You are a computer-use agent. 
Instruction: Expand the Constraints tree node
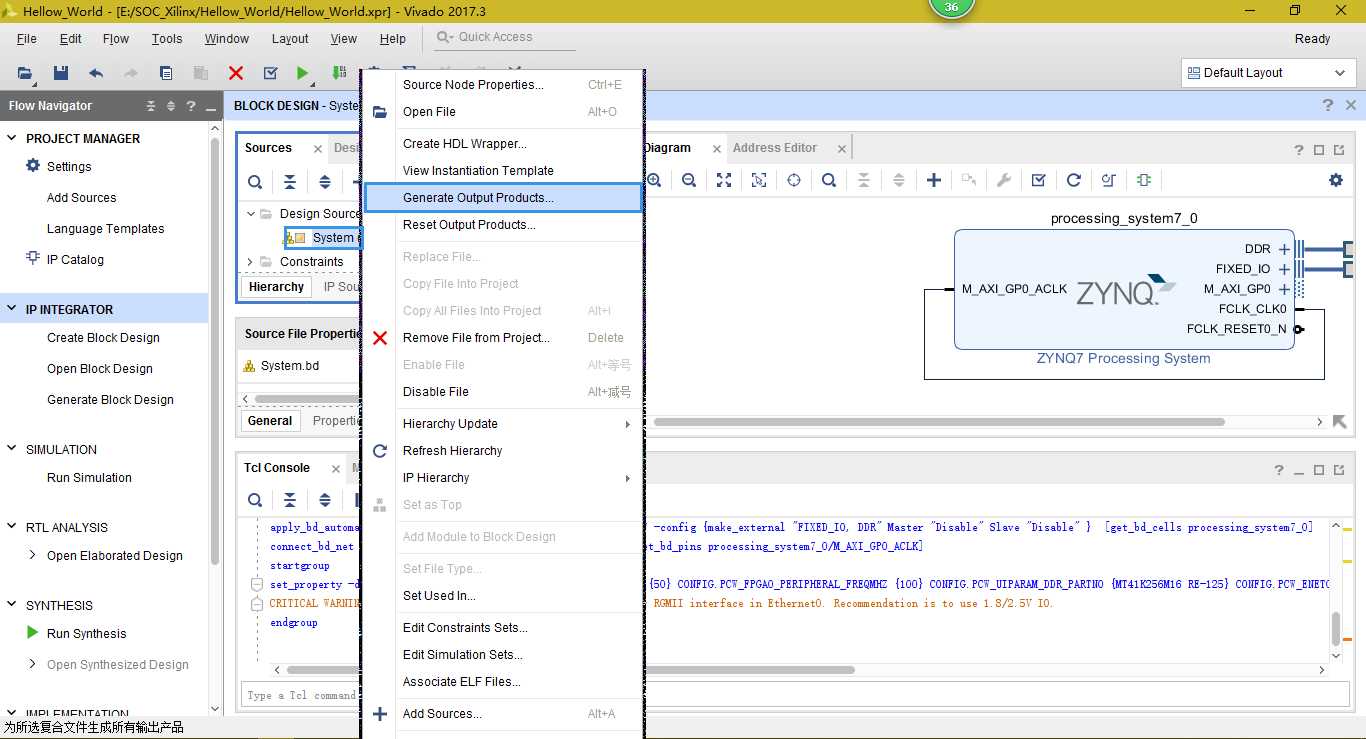click(x=250, y=261)
